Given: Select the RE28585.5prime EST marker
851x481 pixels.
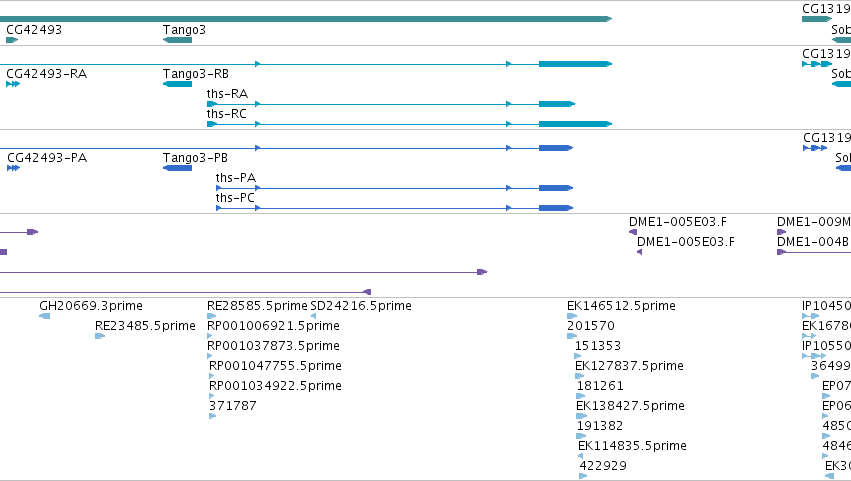Looking at the screenshot, I should [x=212, y=316].
